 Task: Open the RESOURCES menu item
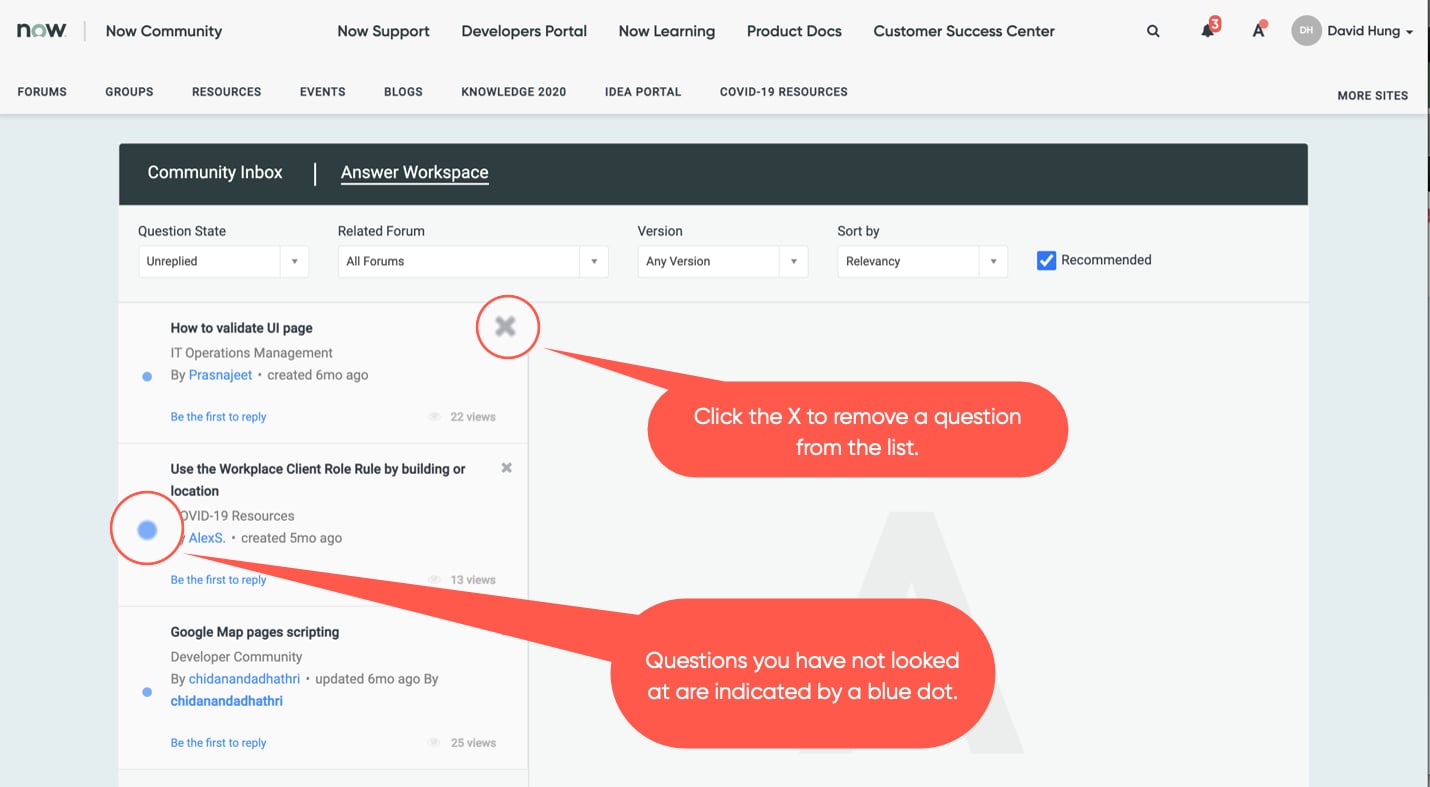pos(226,92)
